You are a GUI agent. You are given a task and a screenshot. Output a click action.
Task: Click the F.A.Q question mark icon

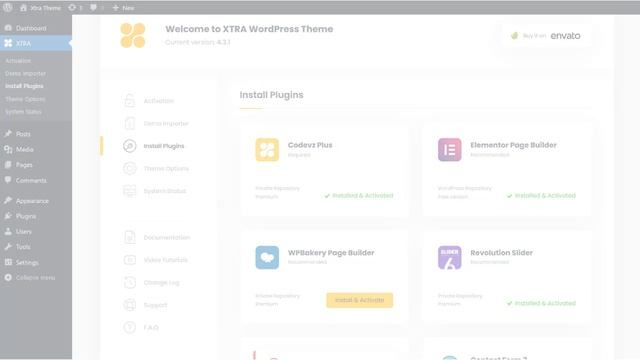[129, 327]
